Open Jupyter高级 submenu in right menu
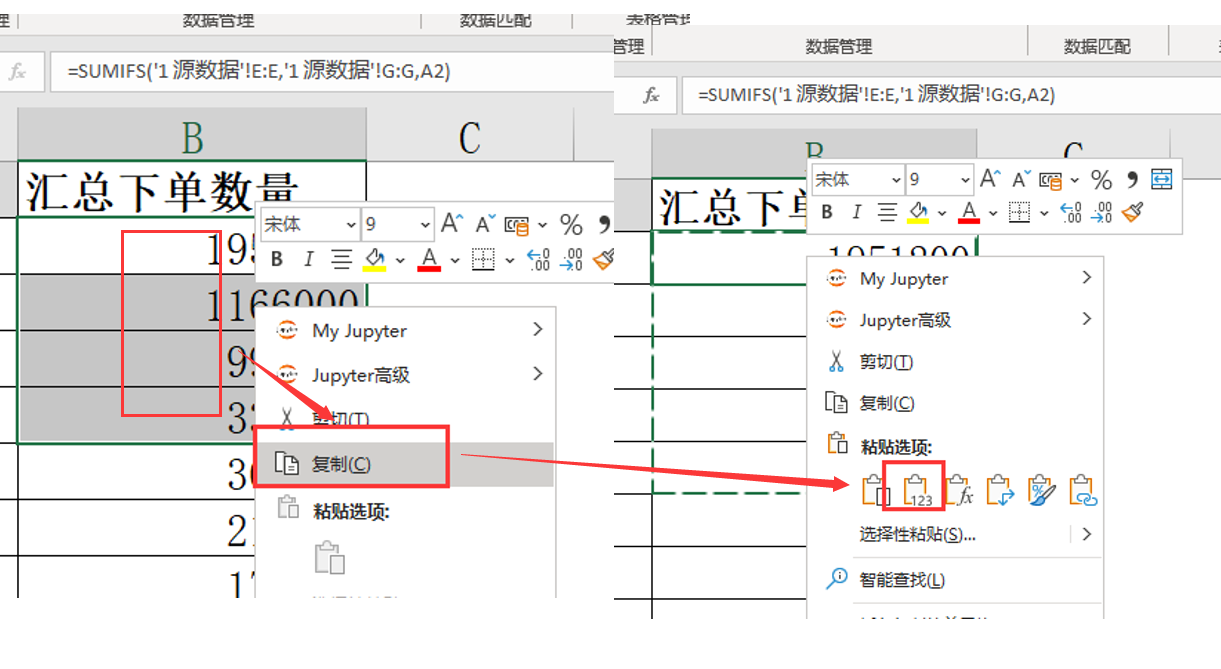This screenshot has width=1221, height=669. click(x=955, y=320)
